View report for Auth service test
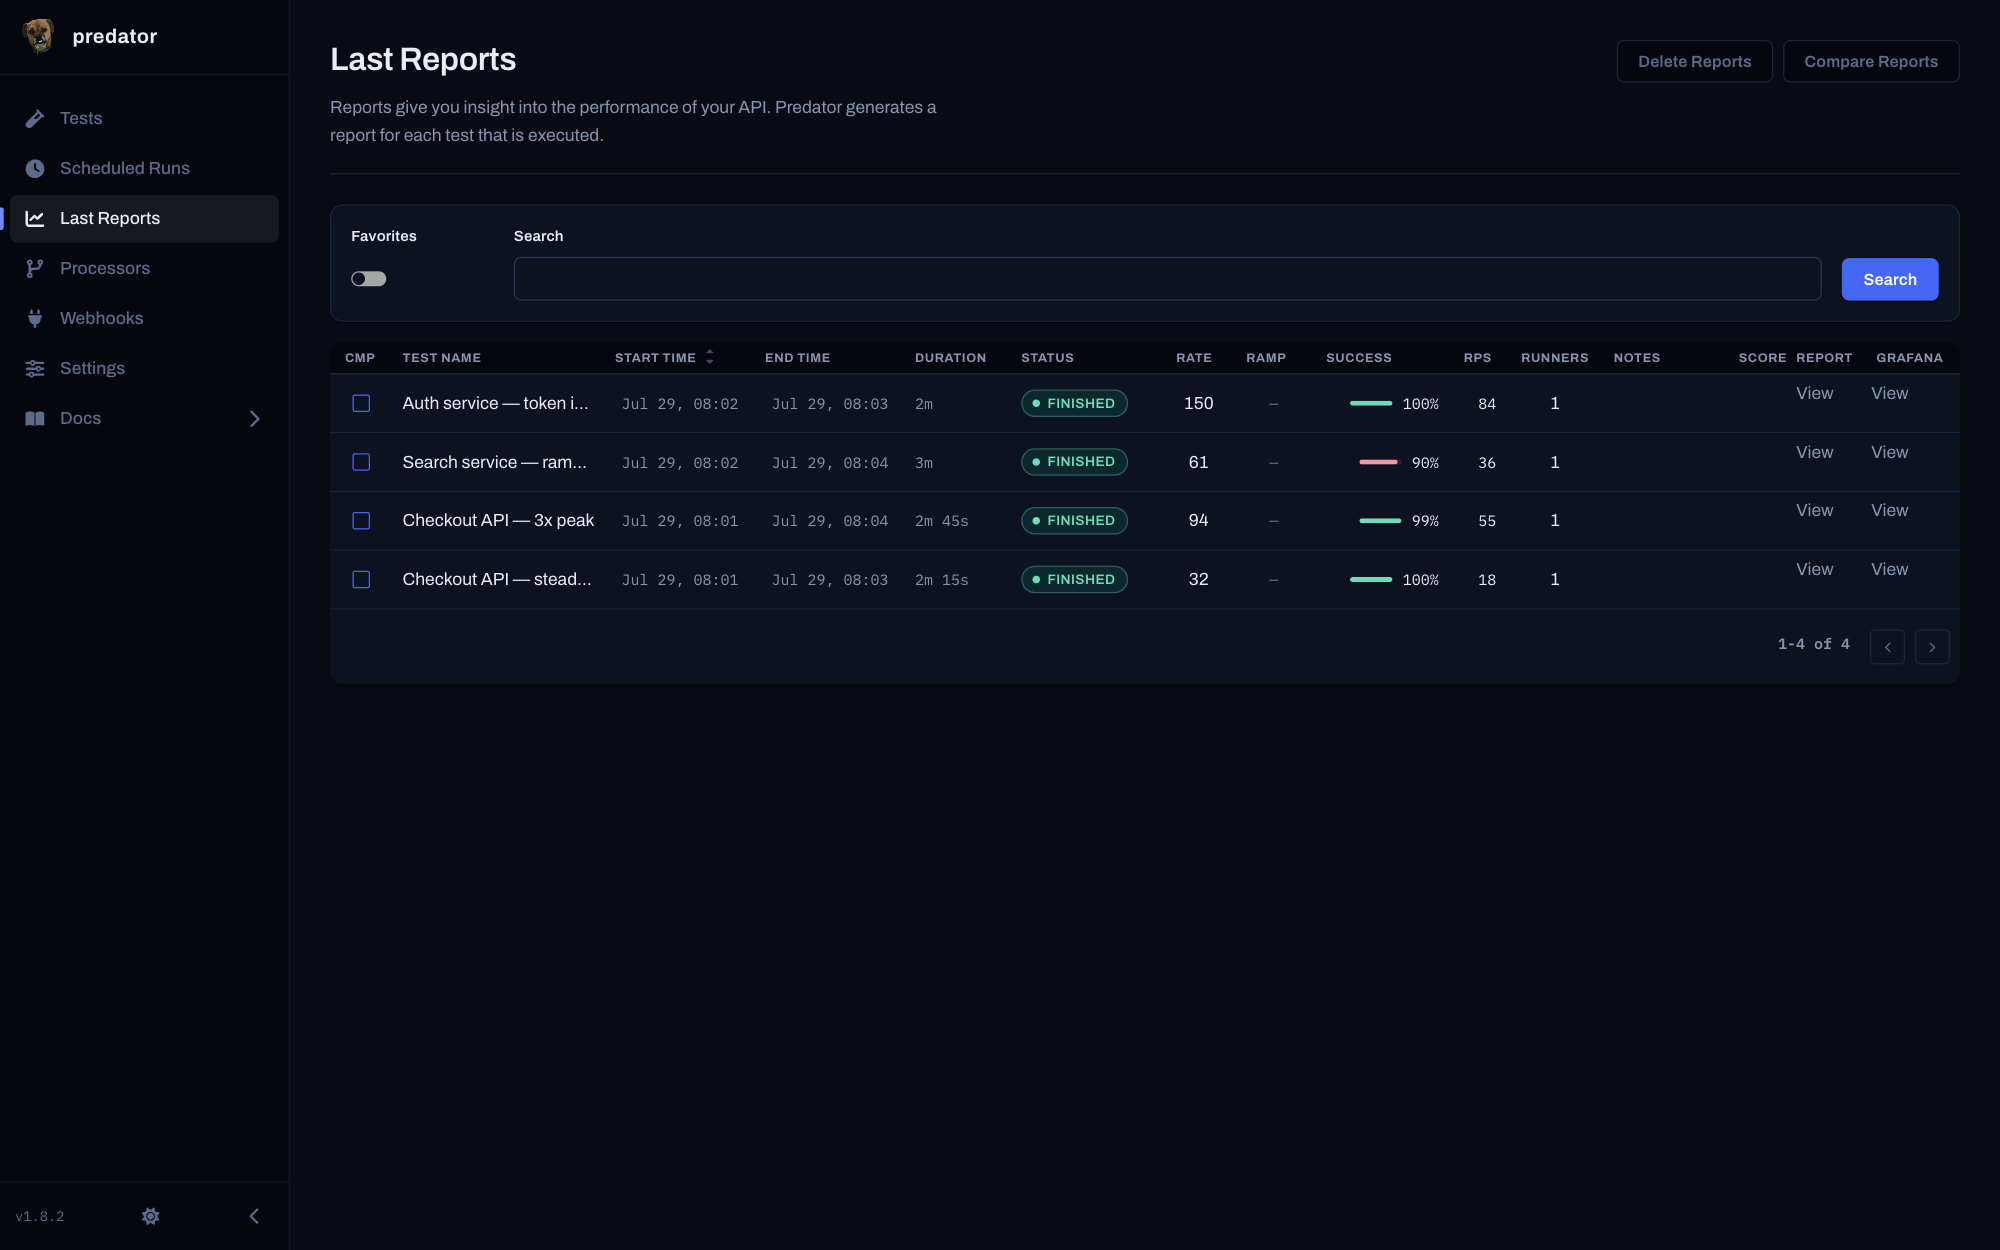This screenshot has height=1250, width=2000. click(x=1814, y=393)
